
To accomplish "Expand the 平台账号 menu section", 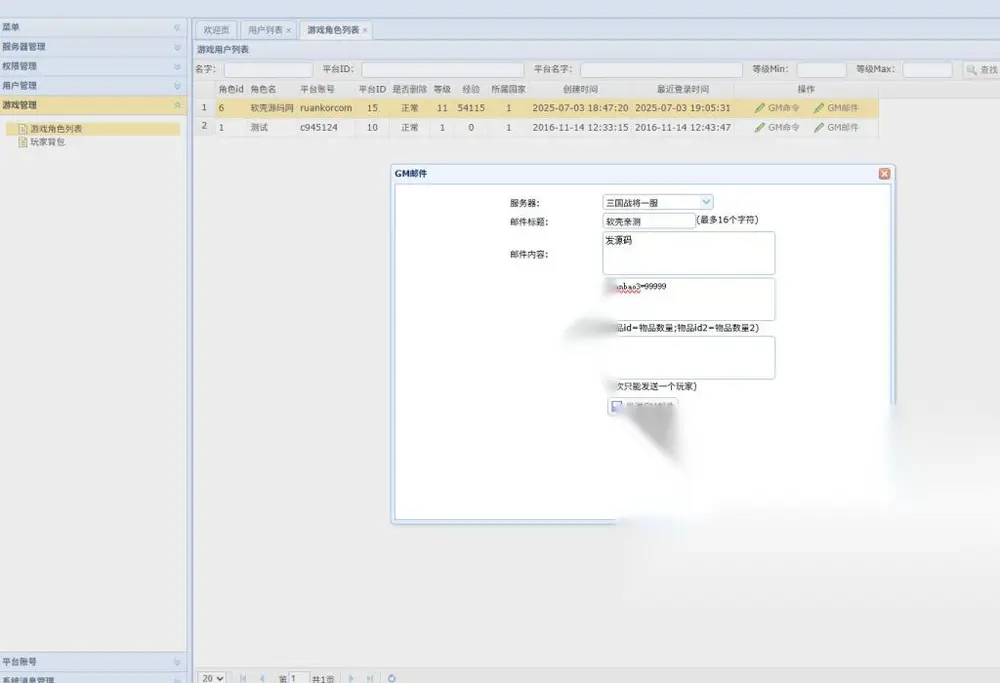I will pos(177,663).
